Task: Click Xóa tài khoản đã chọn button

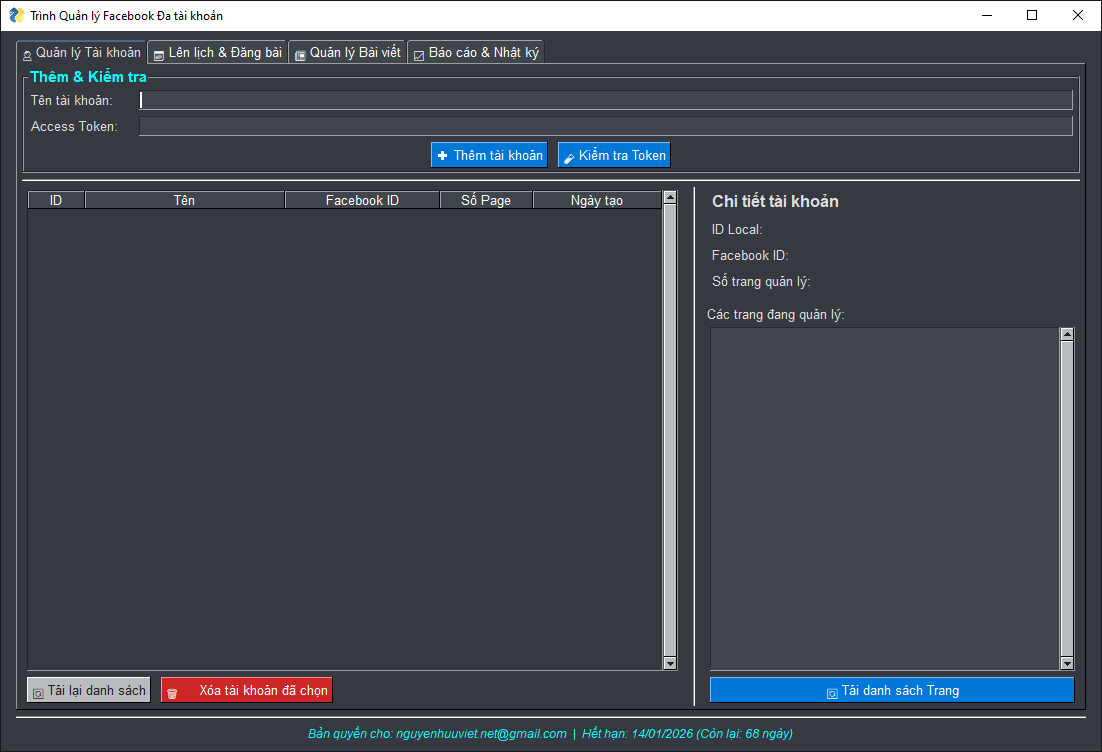Action: [x=247, y=690]
